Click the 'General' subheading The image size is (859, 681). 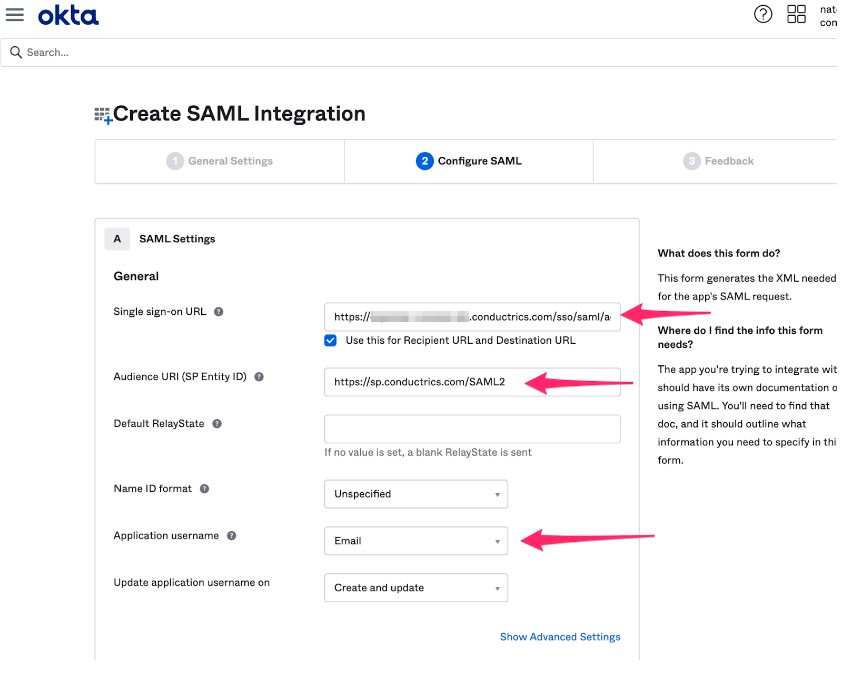[x=136, y=277]
